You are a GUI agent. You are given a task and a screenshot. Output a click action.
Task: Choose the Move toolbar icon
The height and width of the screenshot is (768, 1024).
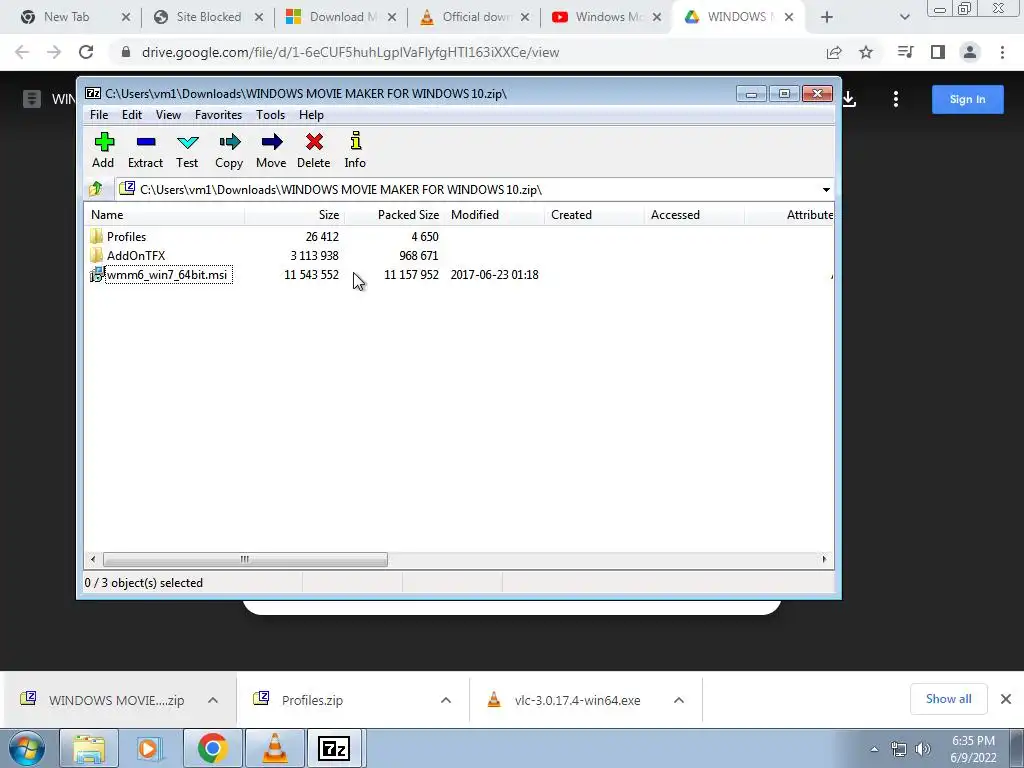[x=271, y=150]
